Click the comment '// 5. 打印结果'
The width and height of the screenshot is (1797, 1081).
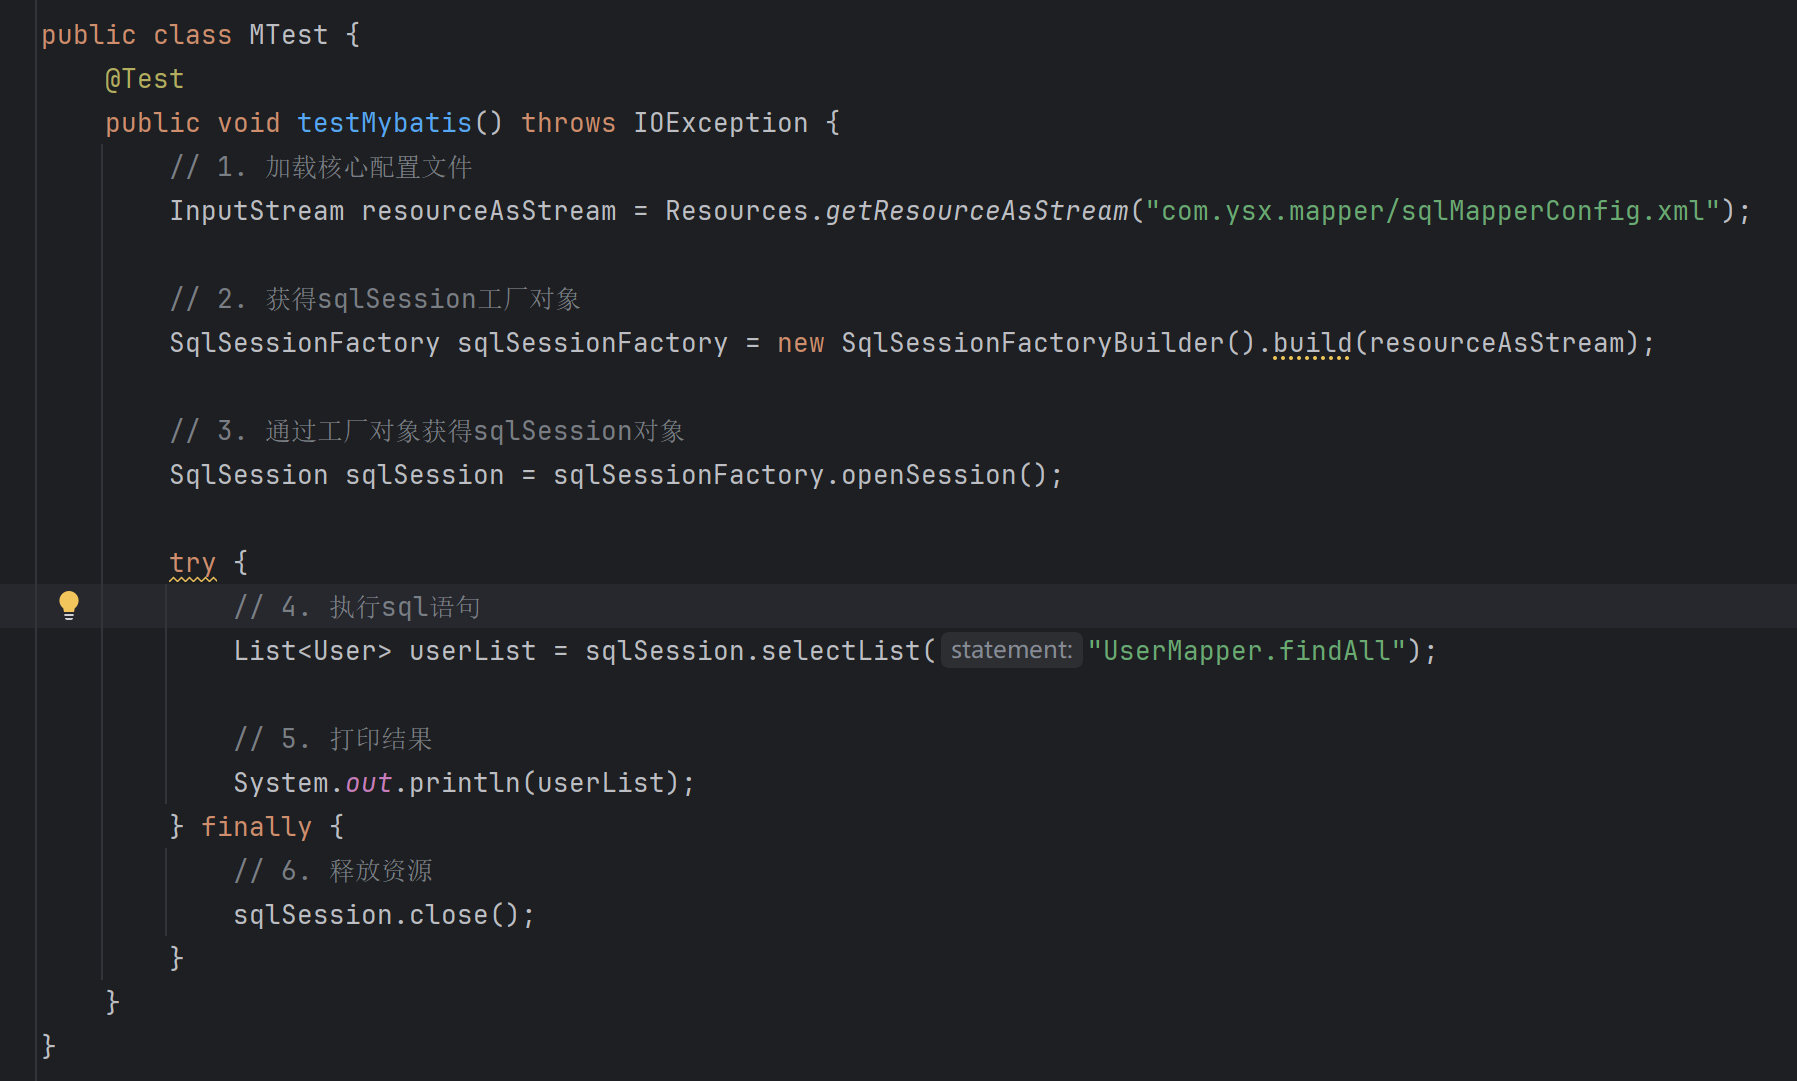(x=333, y=739)
